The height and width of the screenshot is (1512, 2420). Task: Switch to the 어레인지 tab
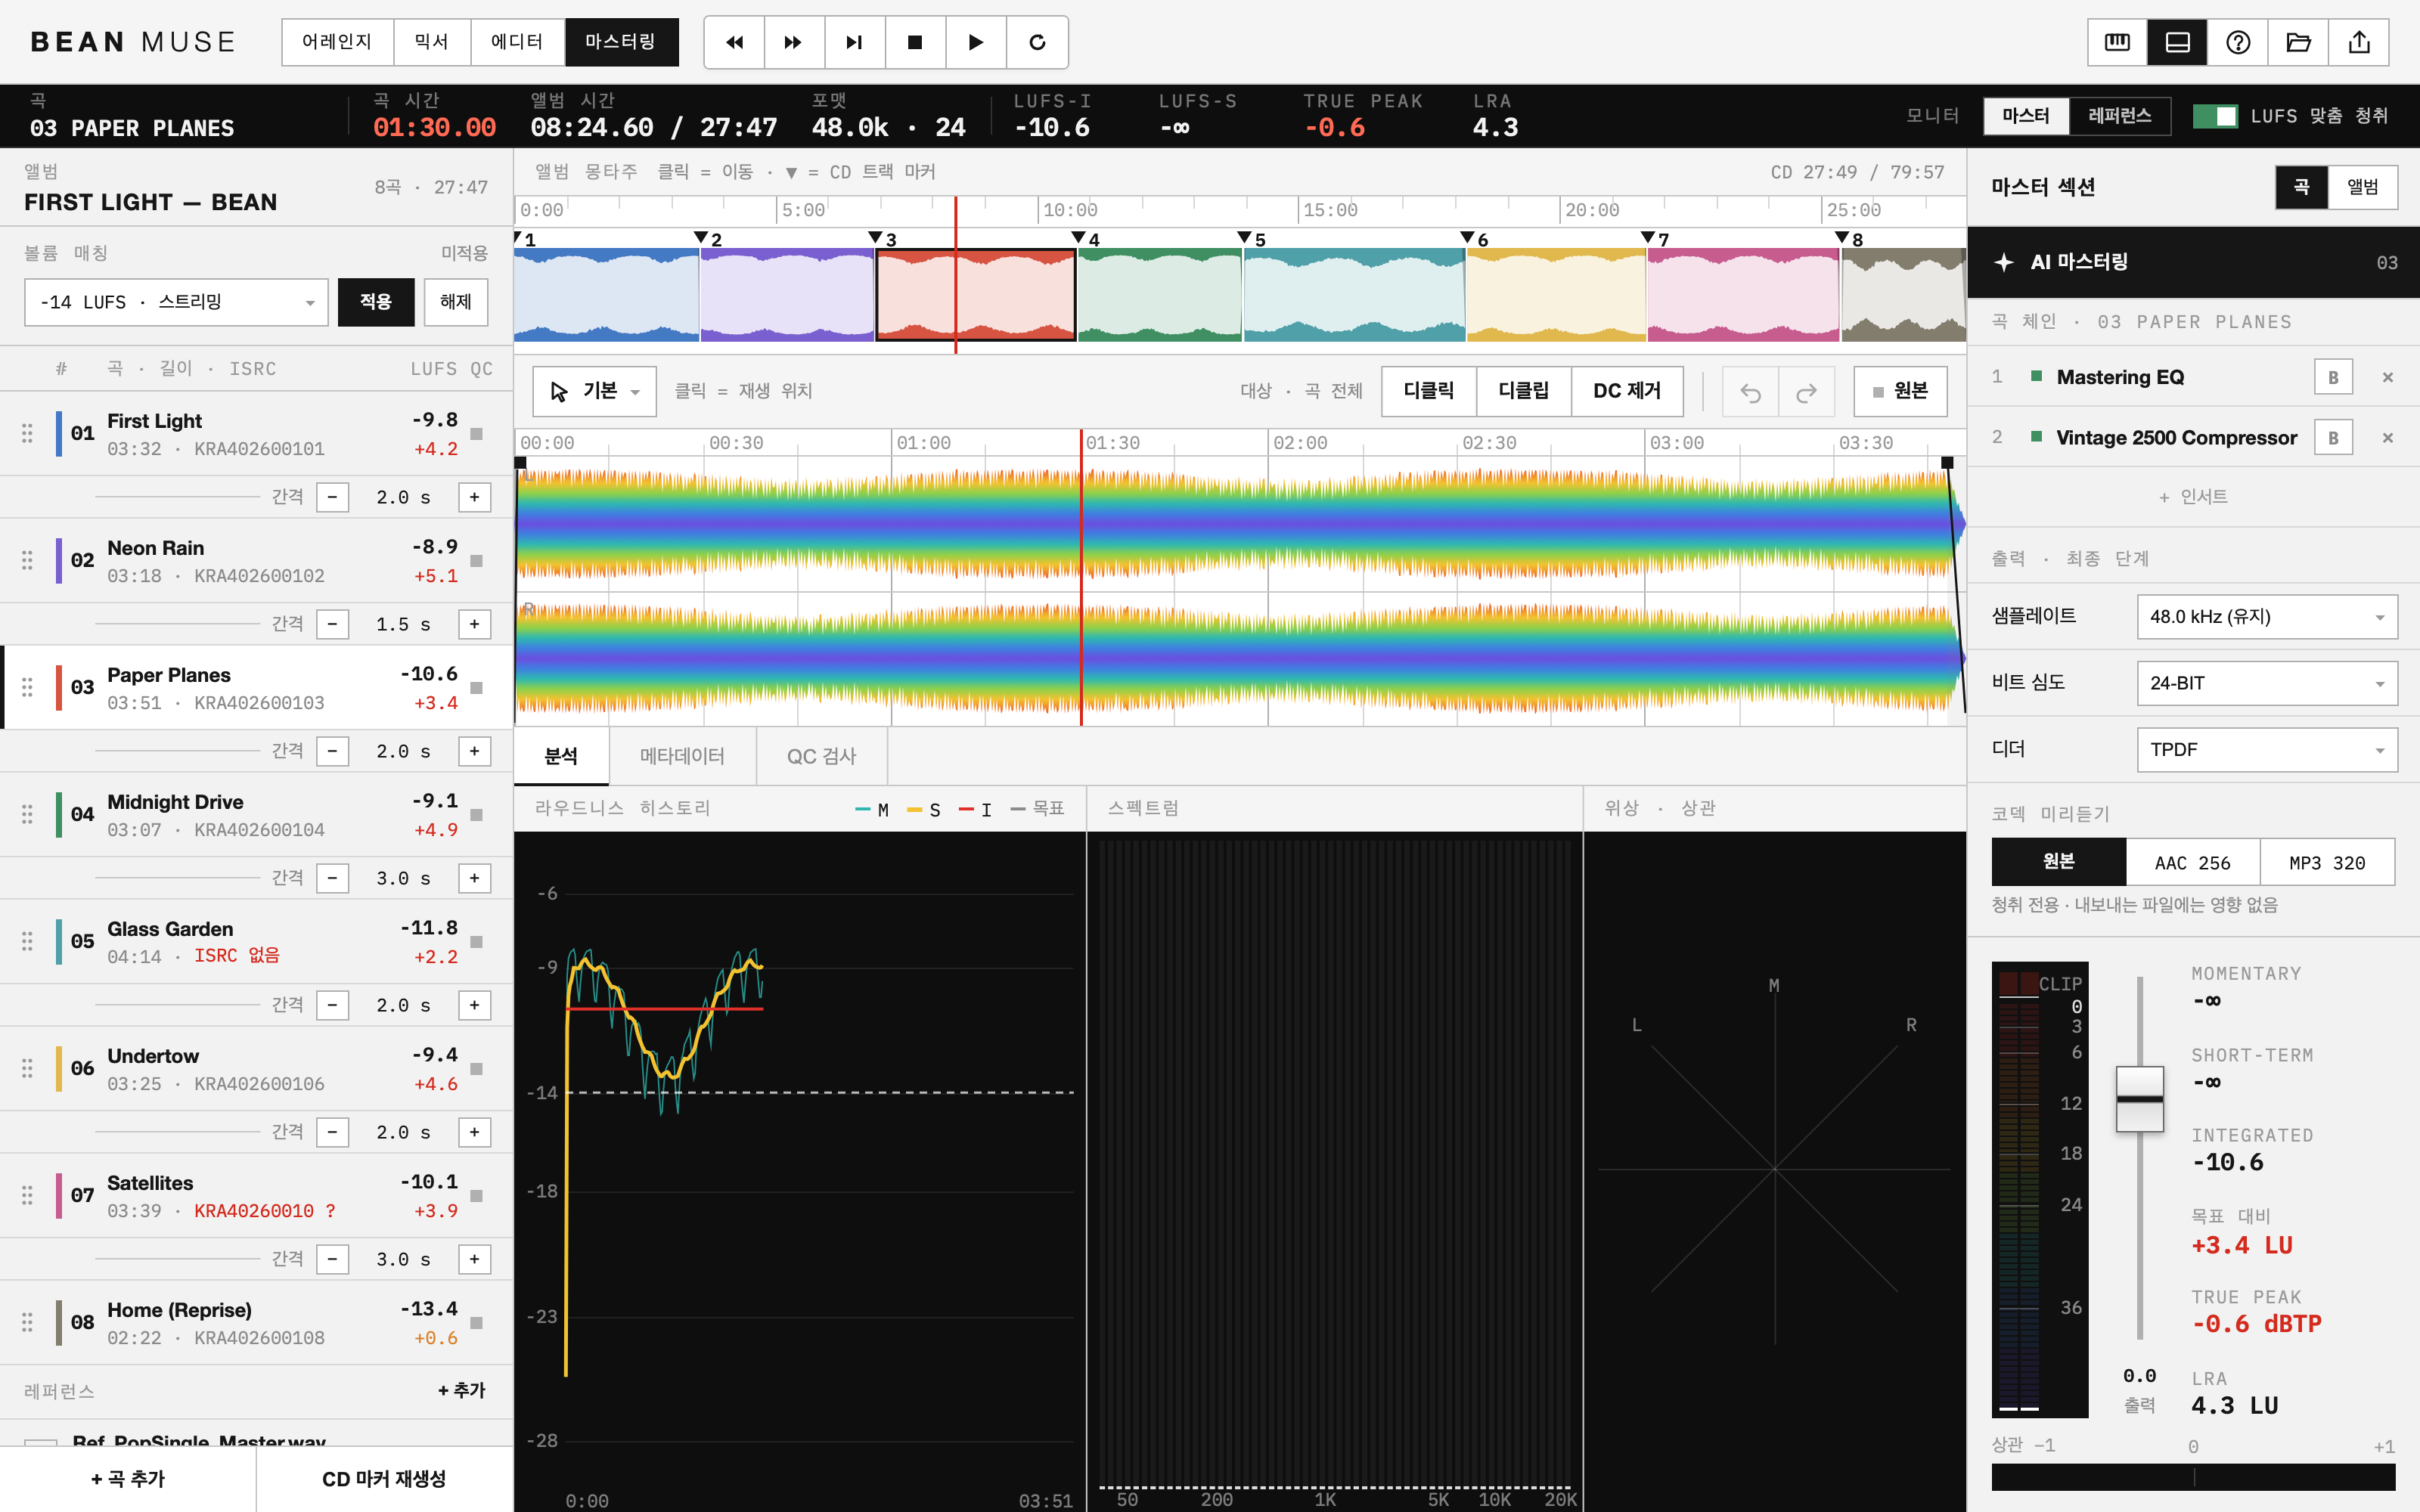[x=337, y=42]
